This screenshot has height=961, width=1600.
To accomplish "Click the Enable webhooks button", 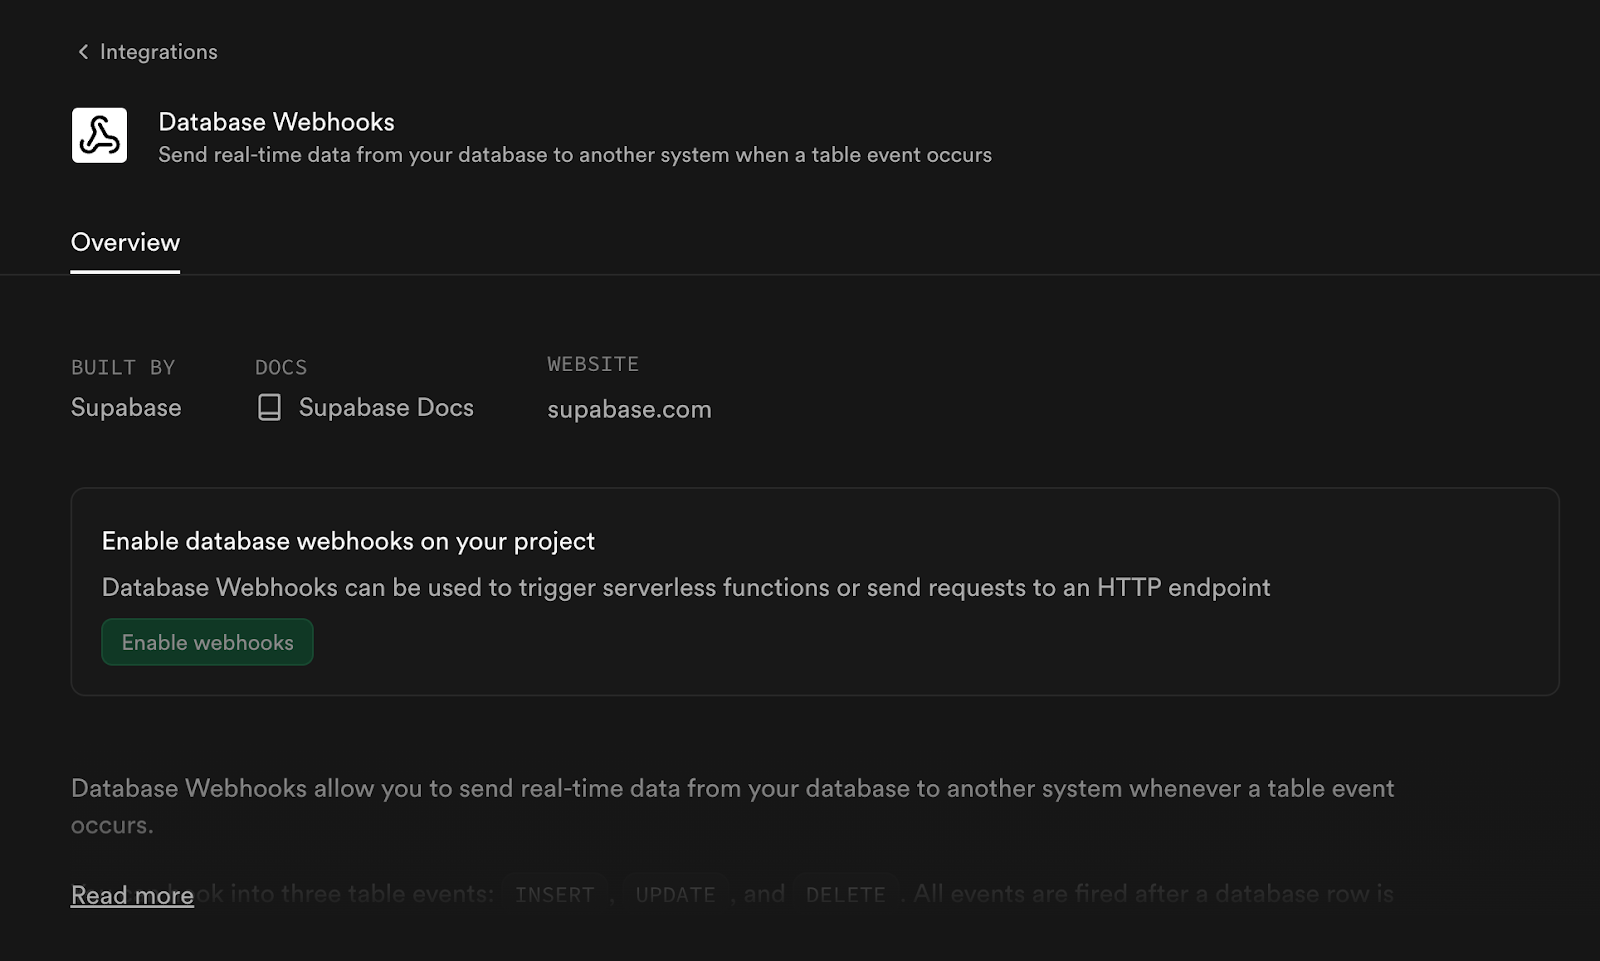I will point(207,642).
